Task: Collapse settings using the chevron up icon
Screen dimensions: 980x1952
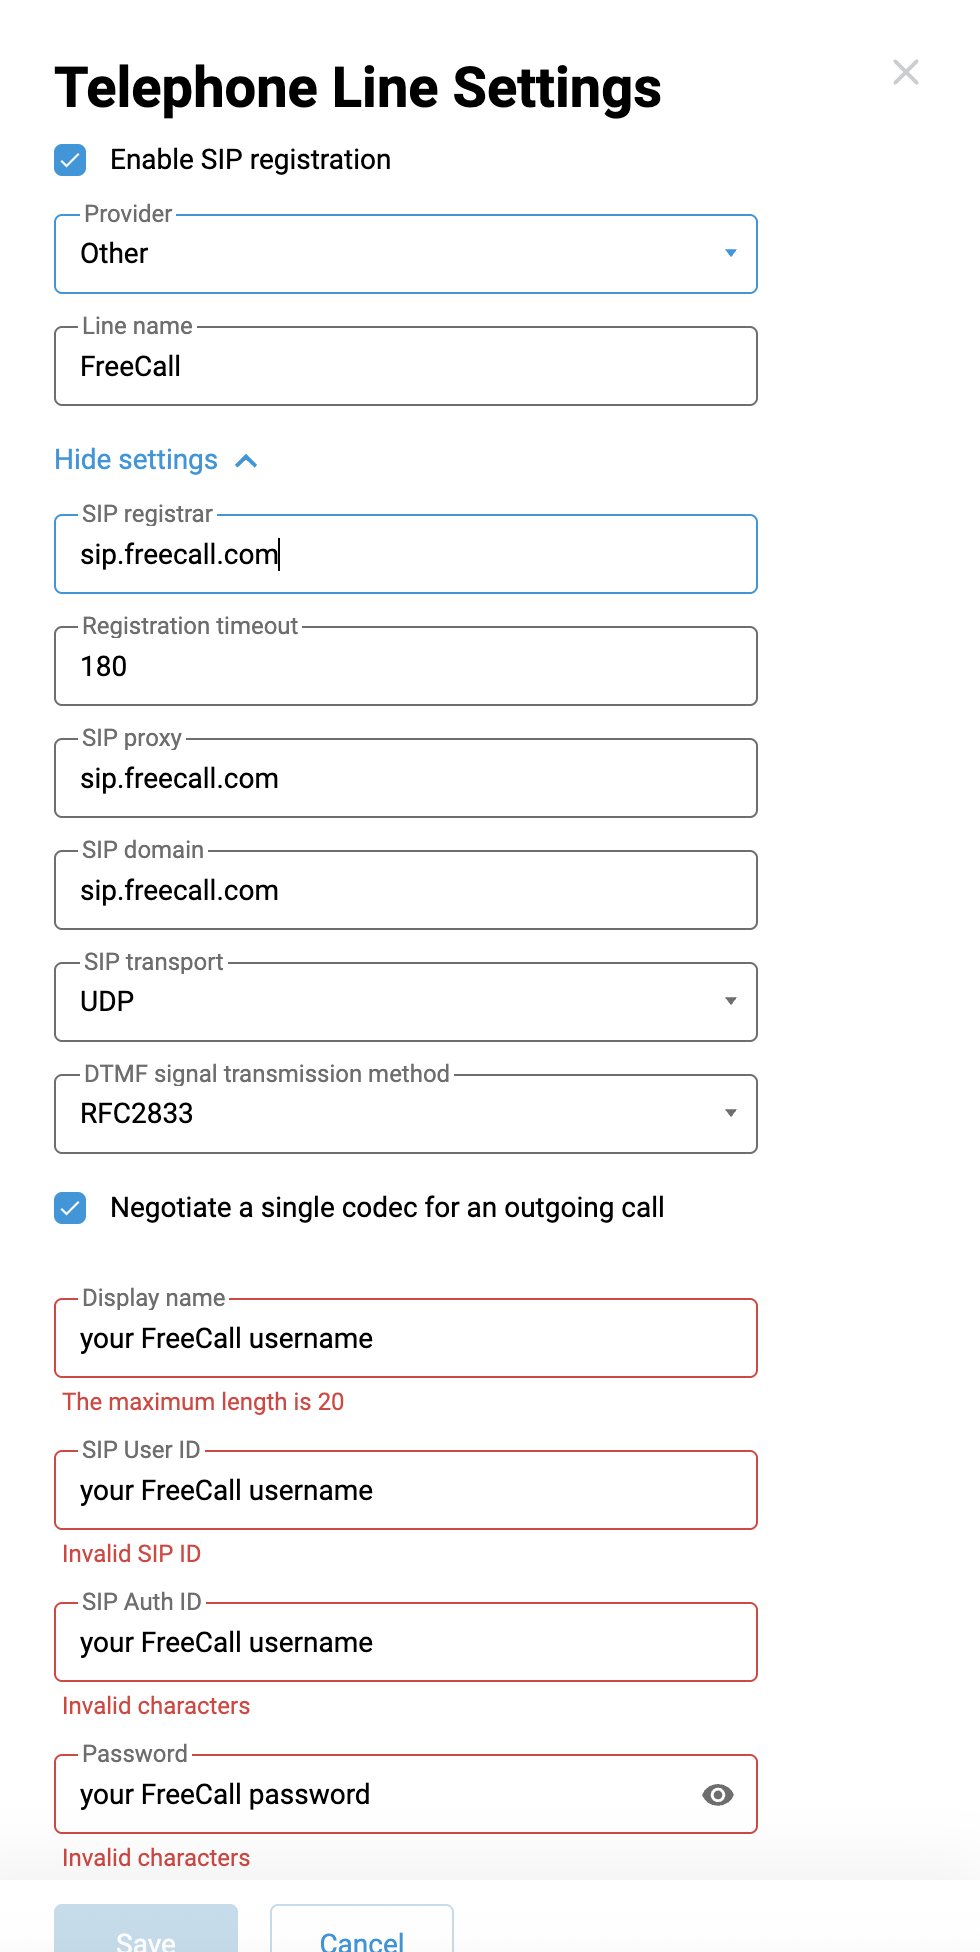Action: coord(246,461)
